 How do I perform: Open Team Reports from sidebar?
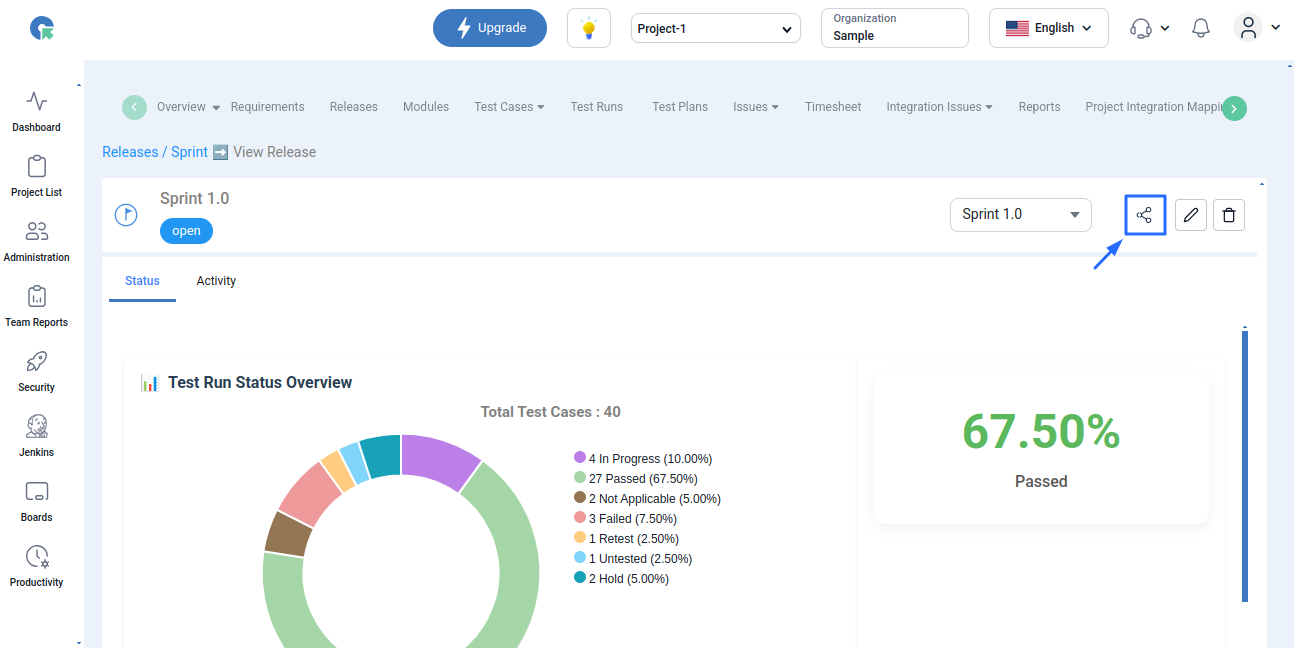(37, 305)
